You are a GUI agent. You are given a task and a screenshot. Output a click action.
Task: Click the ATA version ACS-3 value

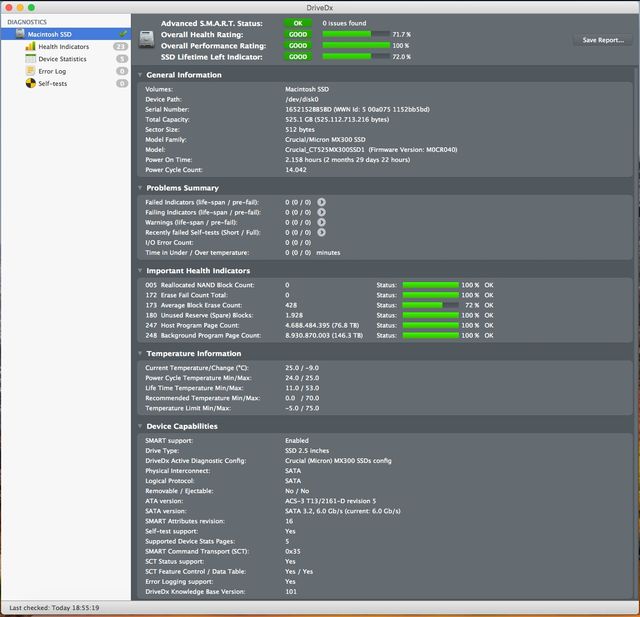331,501
